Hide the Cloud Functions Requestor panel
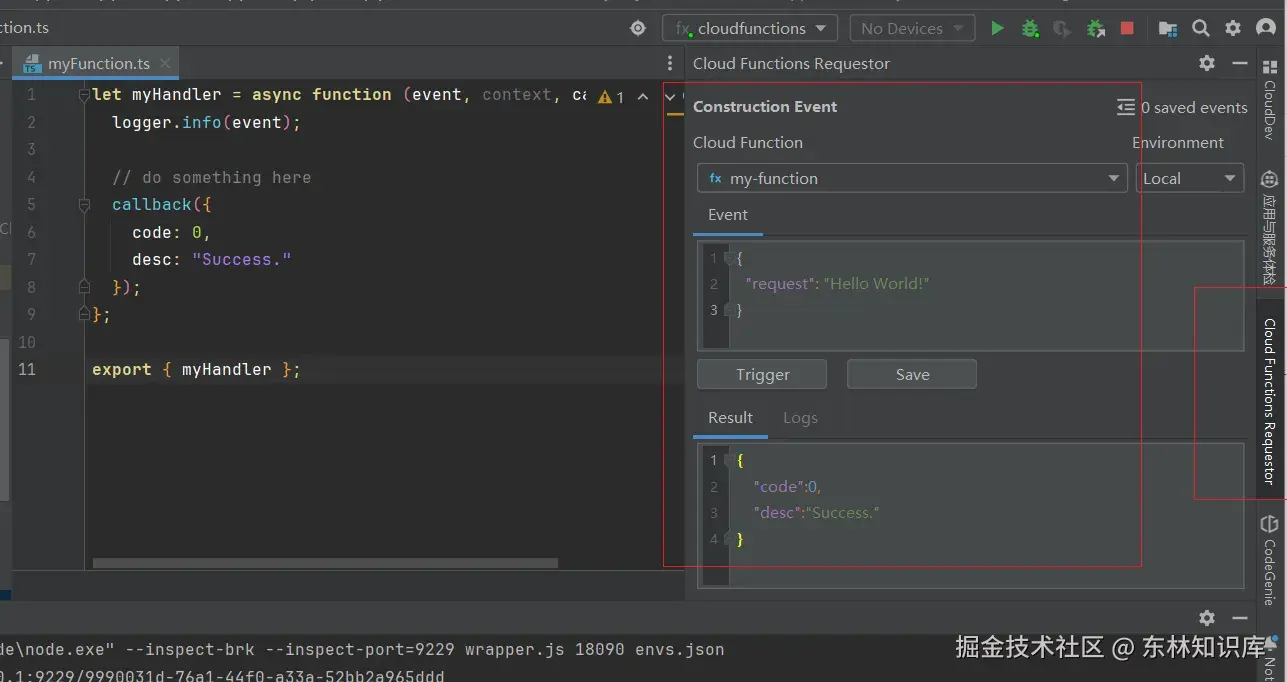 click(1240, 63)
